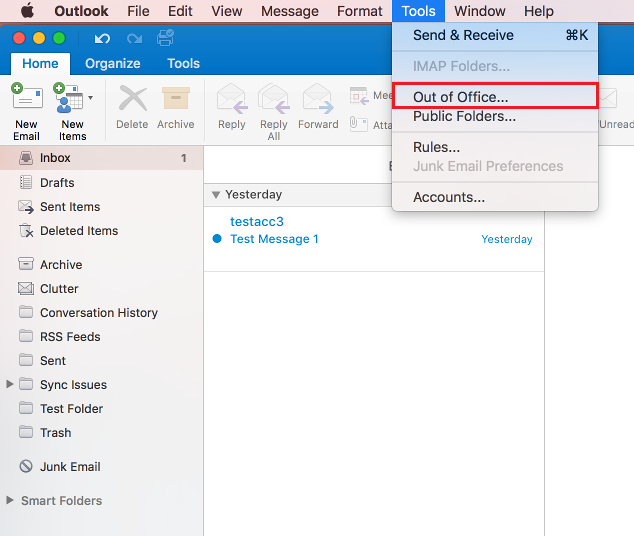Click the Delete X icon
The width and height of the screenshot is (634, 536).
(x=133, y=98)
